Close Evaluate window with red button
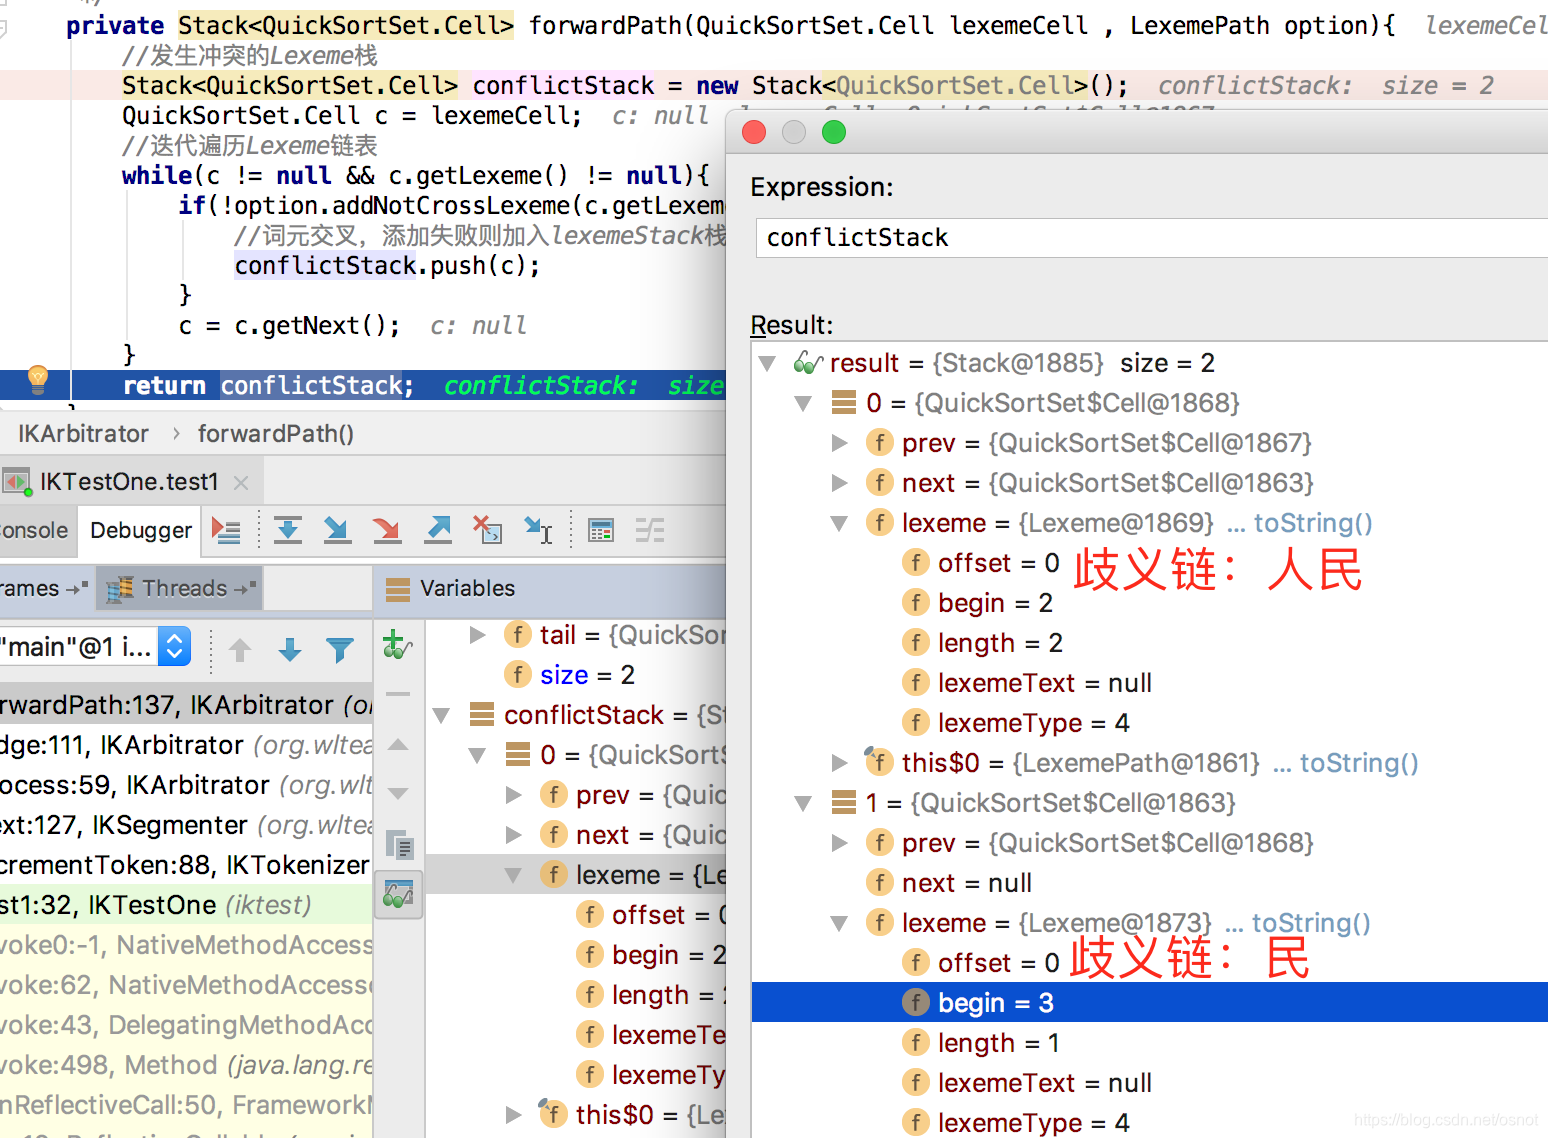Viewport: 1548px width, 1138px height. (754, 132)
